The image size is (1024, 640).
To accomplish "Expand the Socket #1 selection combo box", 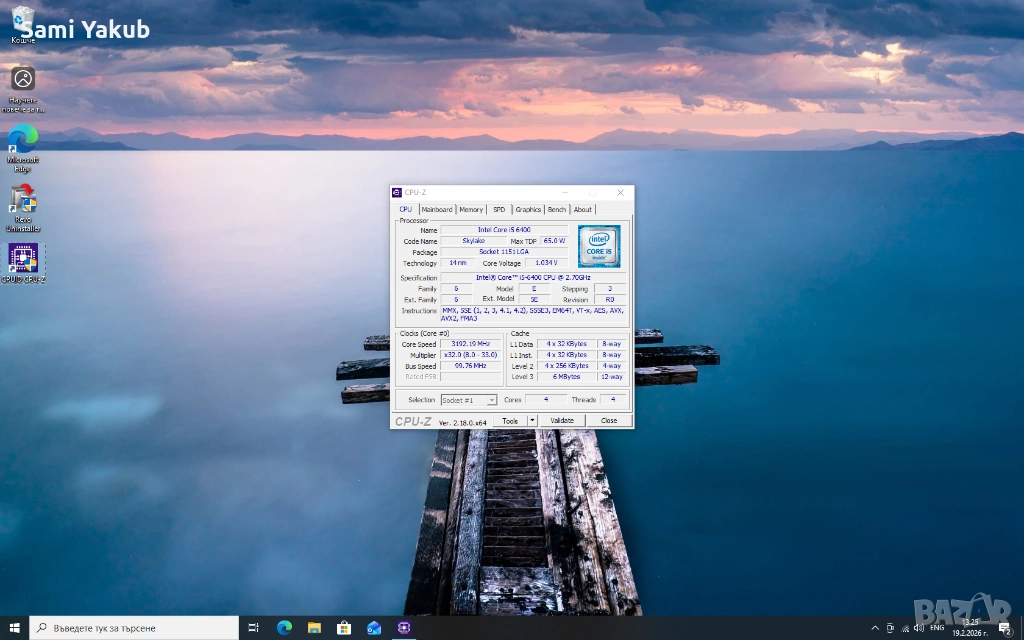I will tap(469, 400).
